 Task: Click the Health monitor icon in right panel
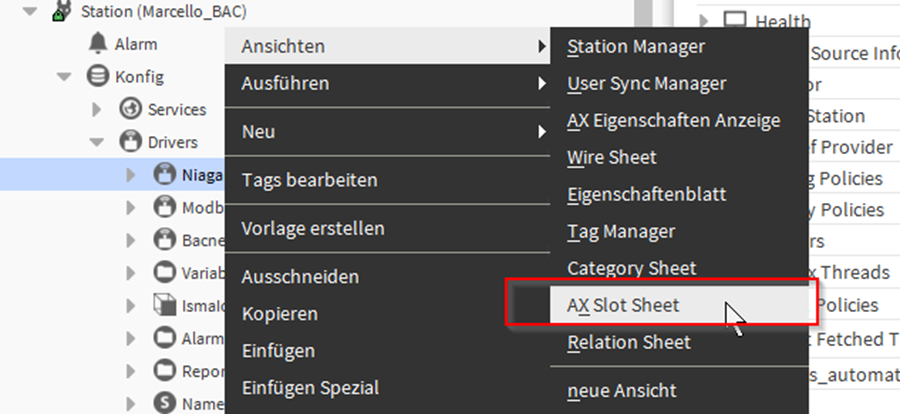coord(735,21)
